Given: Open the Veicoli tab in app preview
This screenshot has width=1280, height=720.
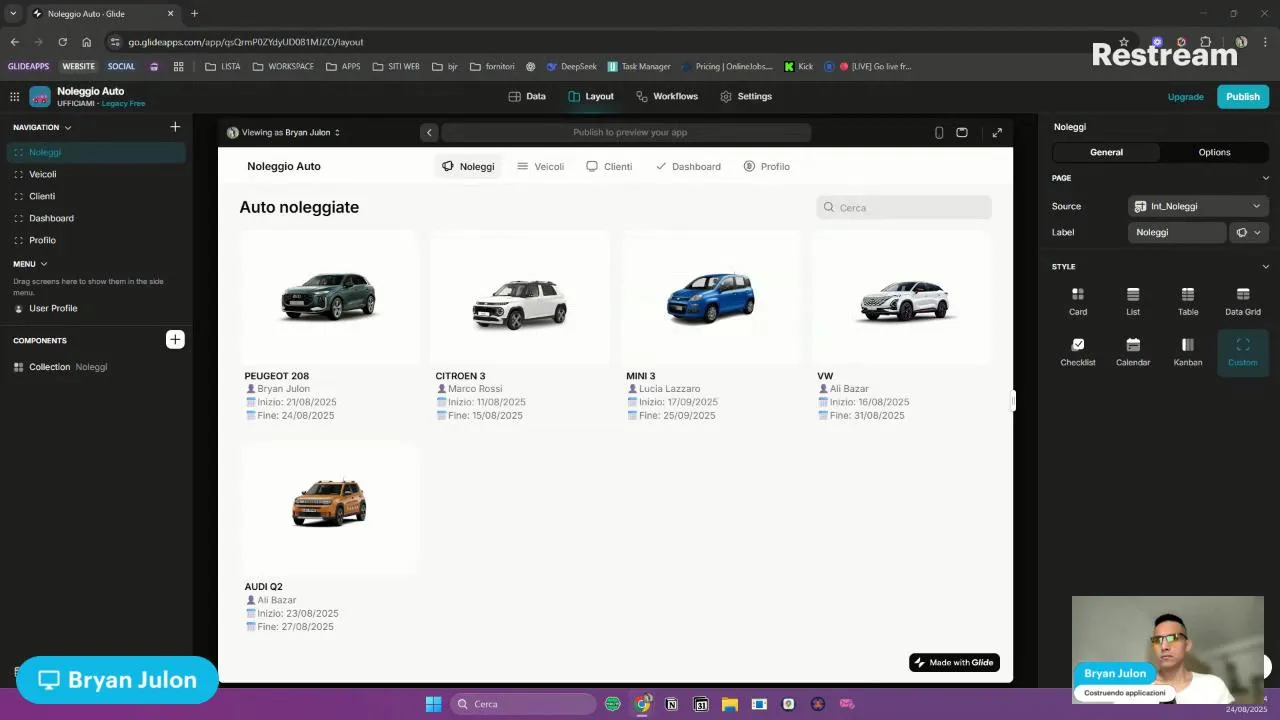Looking at the screenshot, I should pyautogui.click(x=541, y=166).
